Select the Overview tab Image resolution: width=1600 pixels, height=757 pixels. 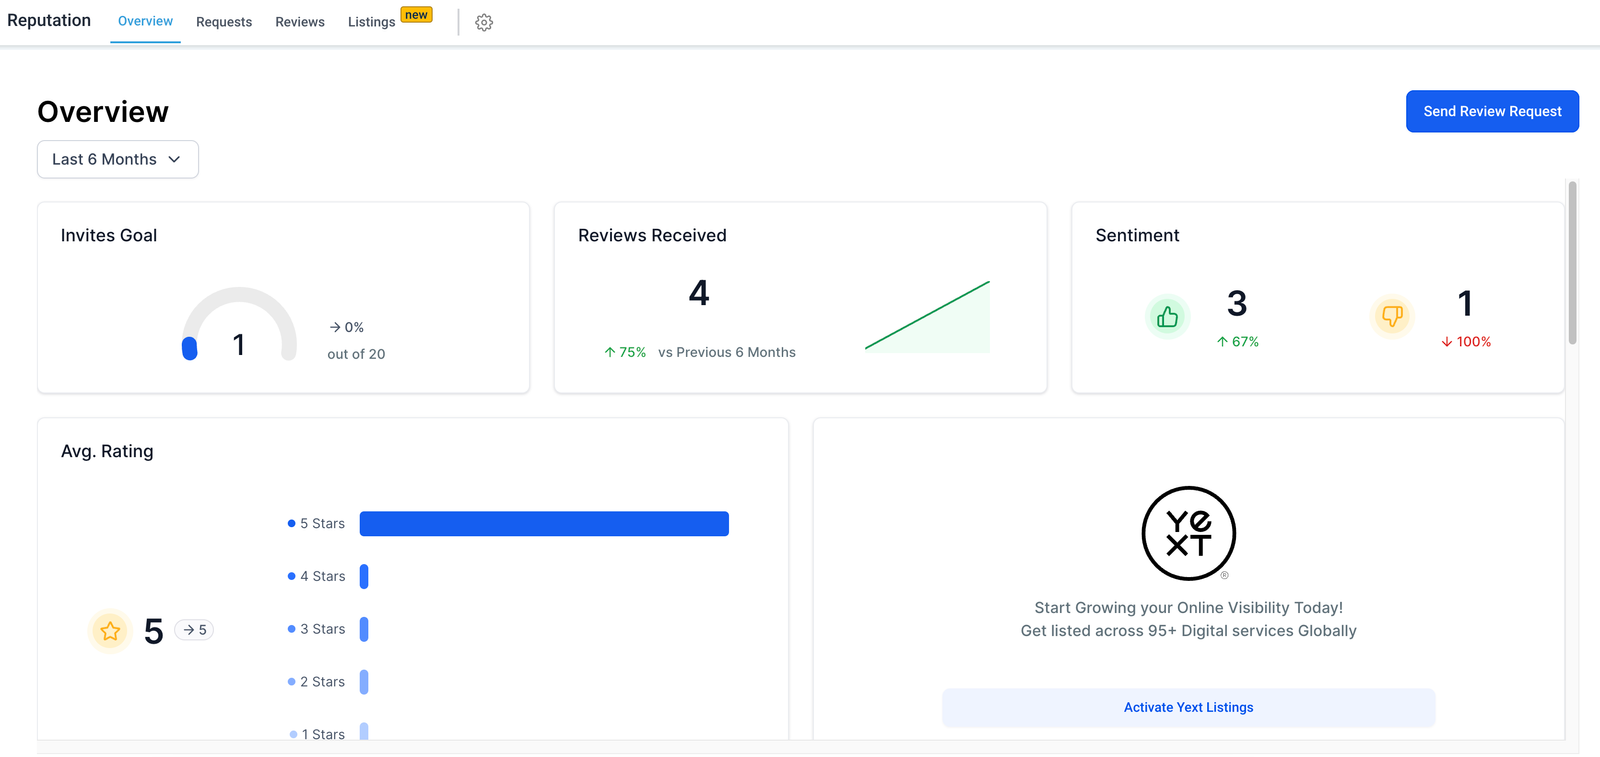point(145,21)
